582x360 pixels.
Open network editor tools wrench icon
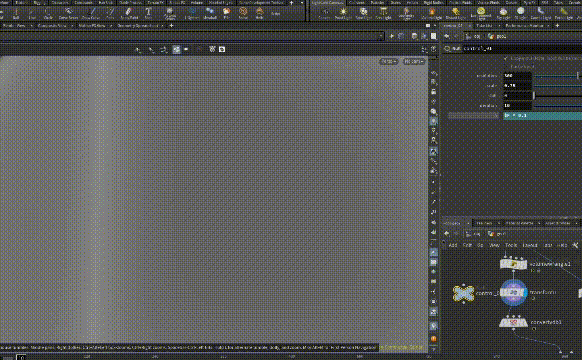click(575, 245)
